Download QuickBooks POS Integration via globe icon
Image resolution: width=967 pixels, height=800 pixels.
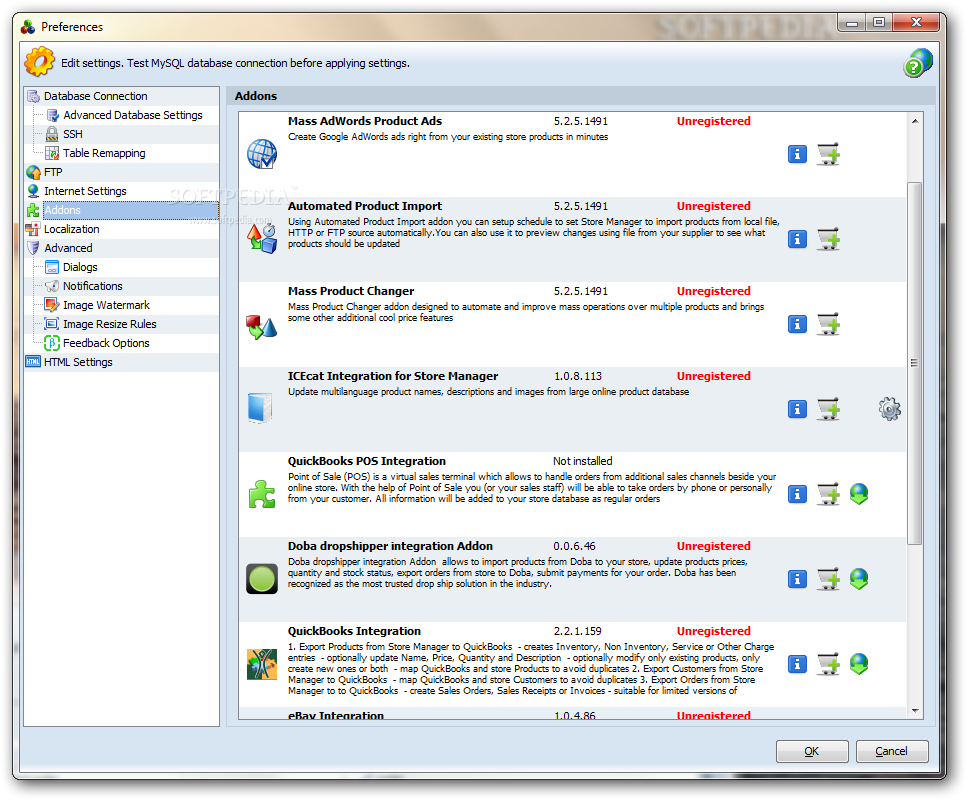click(858, 495)
